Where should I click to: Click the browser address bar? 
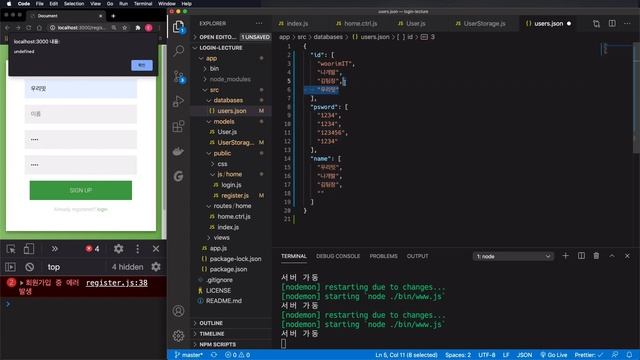point(82,28)
